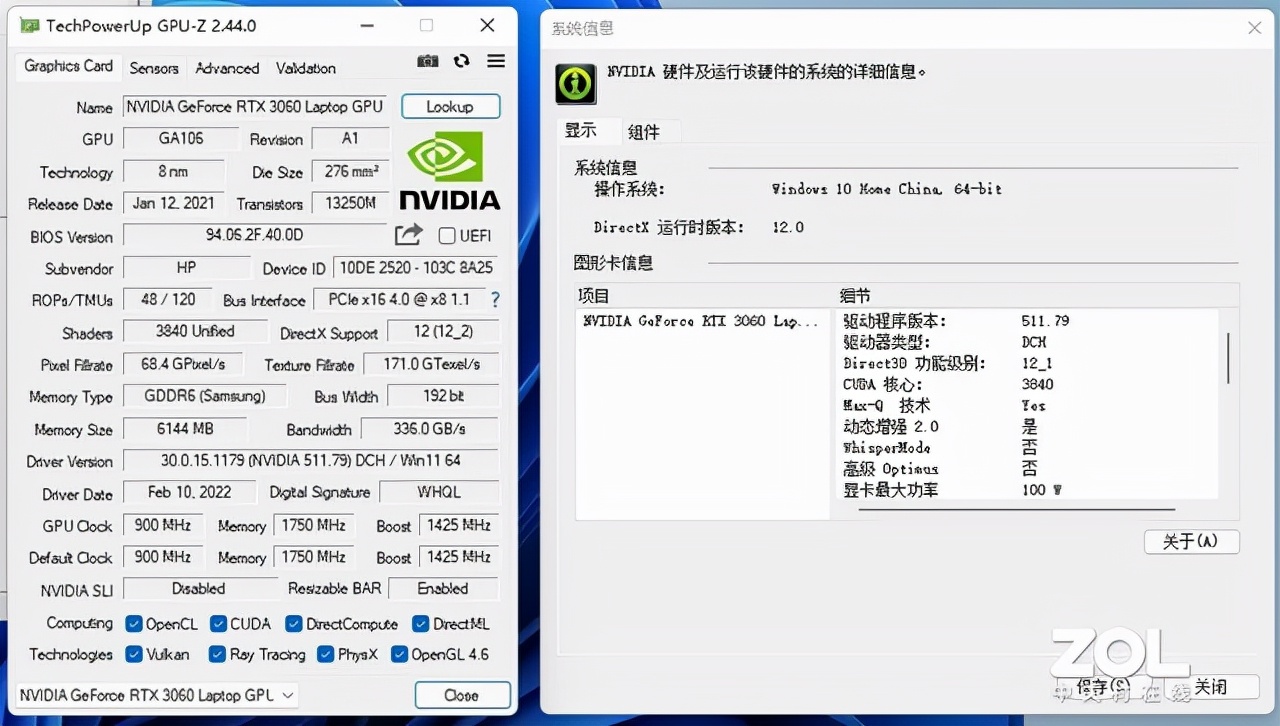Toggle the Ray Tracing checkbox

click(x=216, y=655)
